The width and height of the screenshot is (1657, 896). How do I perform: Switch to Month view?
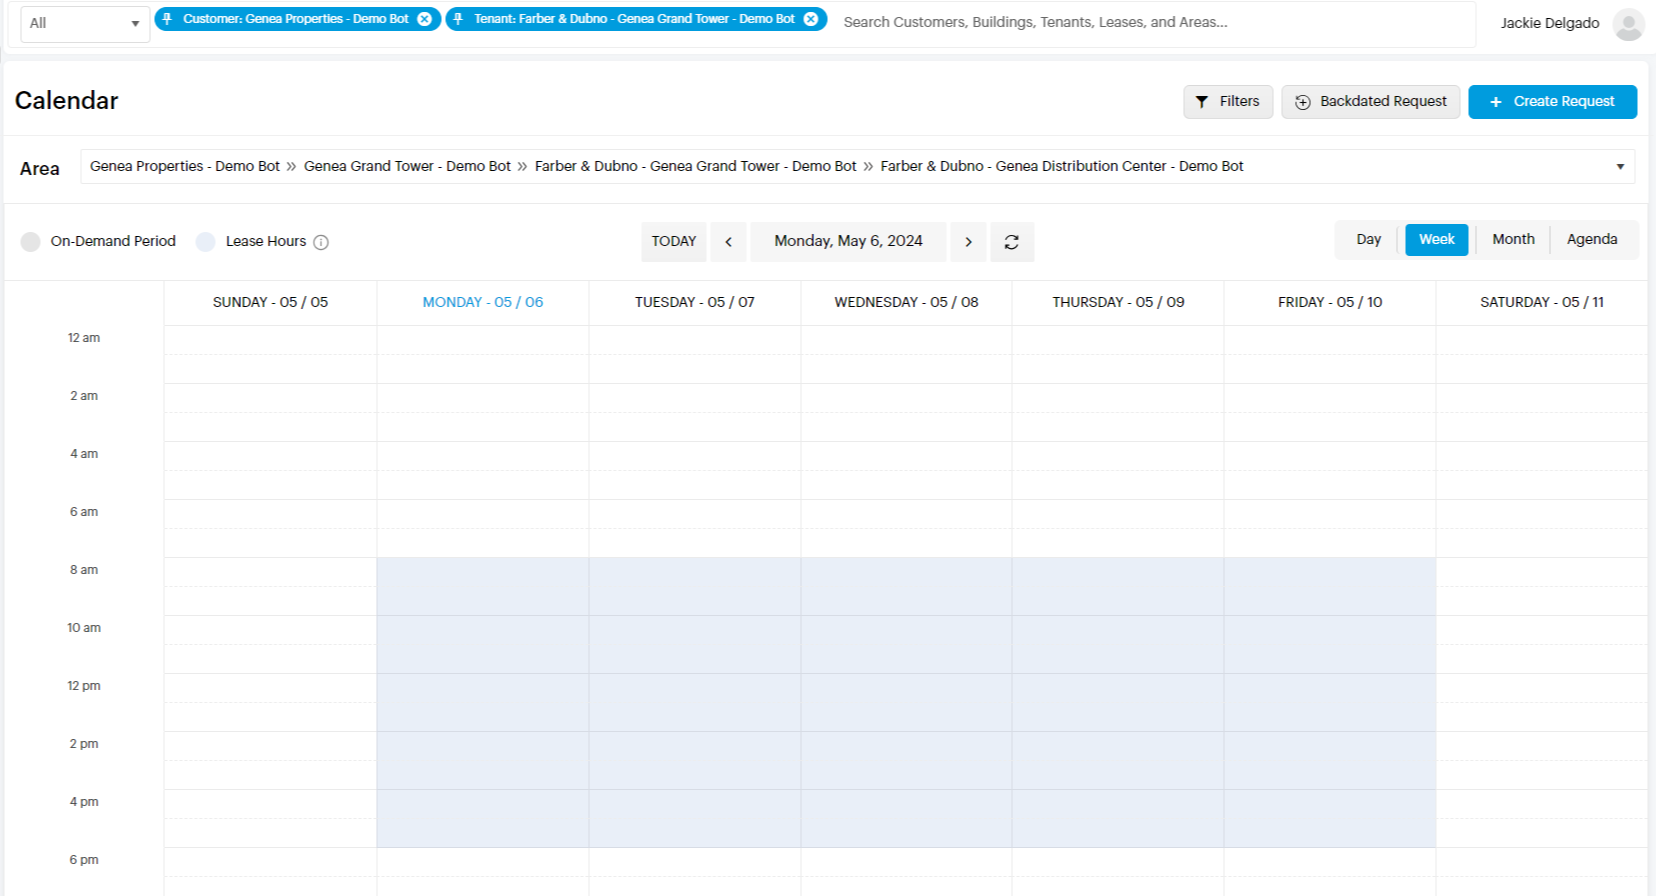point(1513,240)
